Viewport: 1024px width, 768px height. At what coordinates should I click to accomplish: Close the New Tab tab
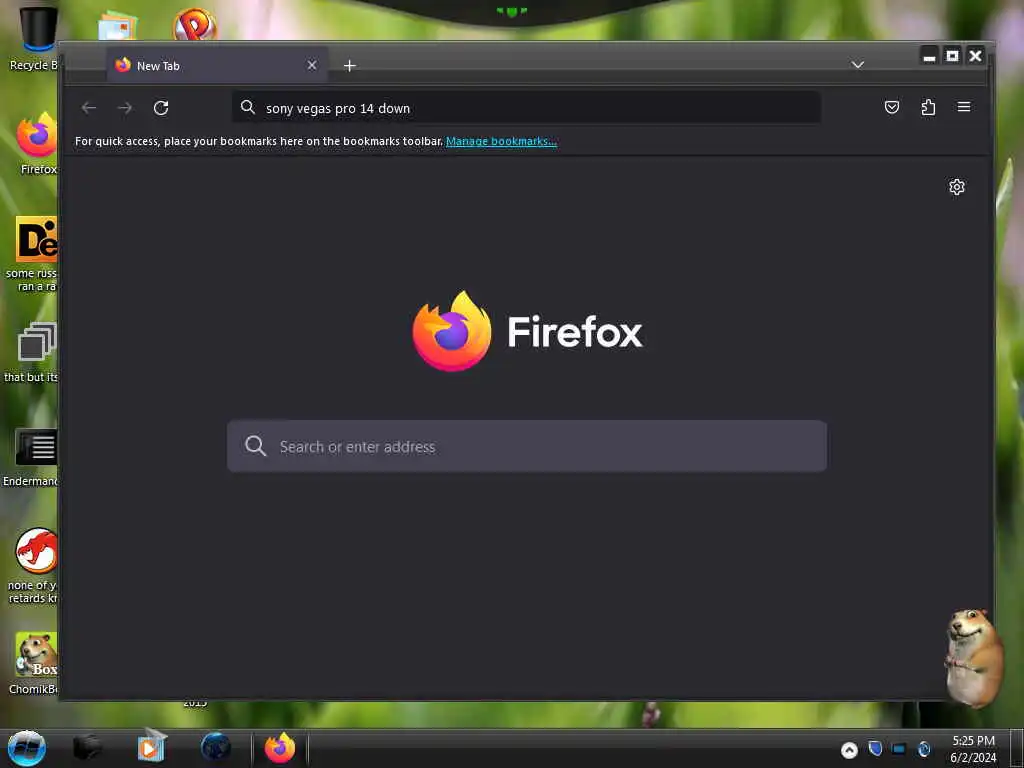pos(312,65)
